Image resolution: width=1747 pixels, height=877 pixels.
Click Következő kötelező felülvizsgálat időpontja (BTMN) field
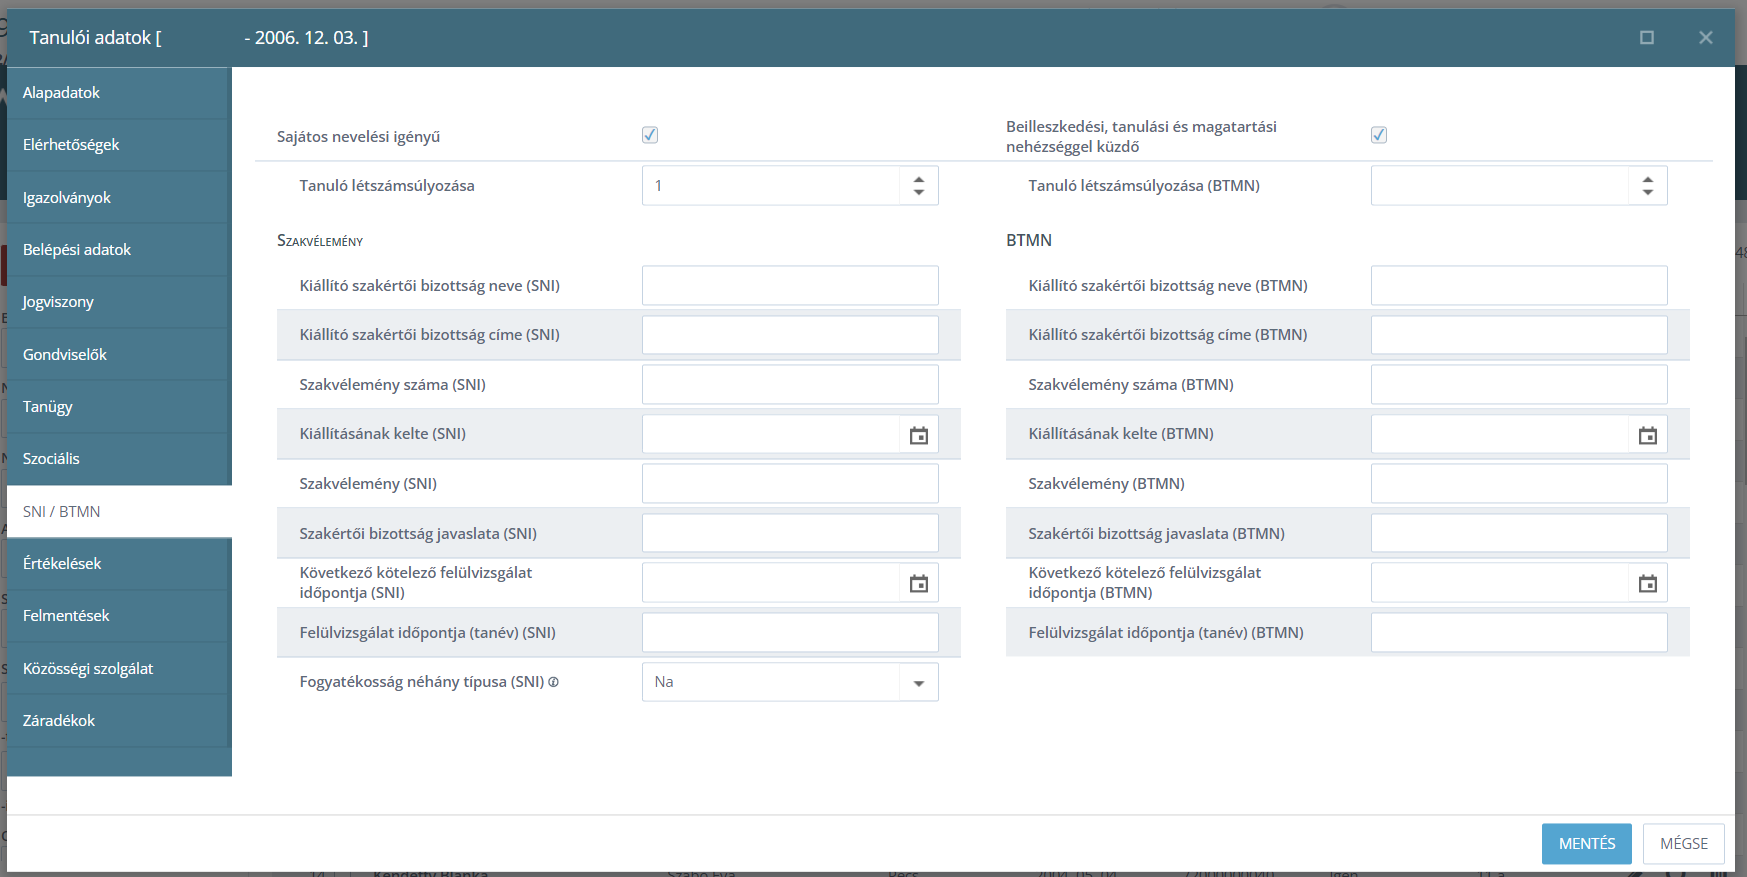point(1500,583)
